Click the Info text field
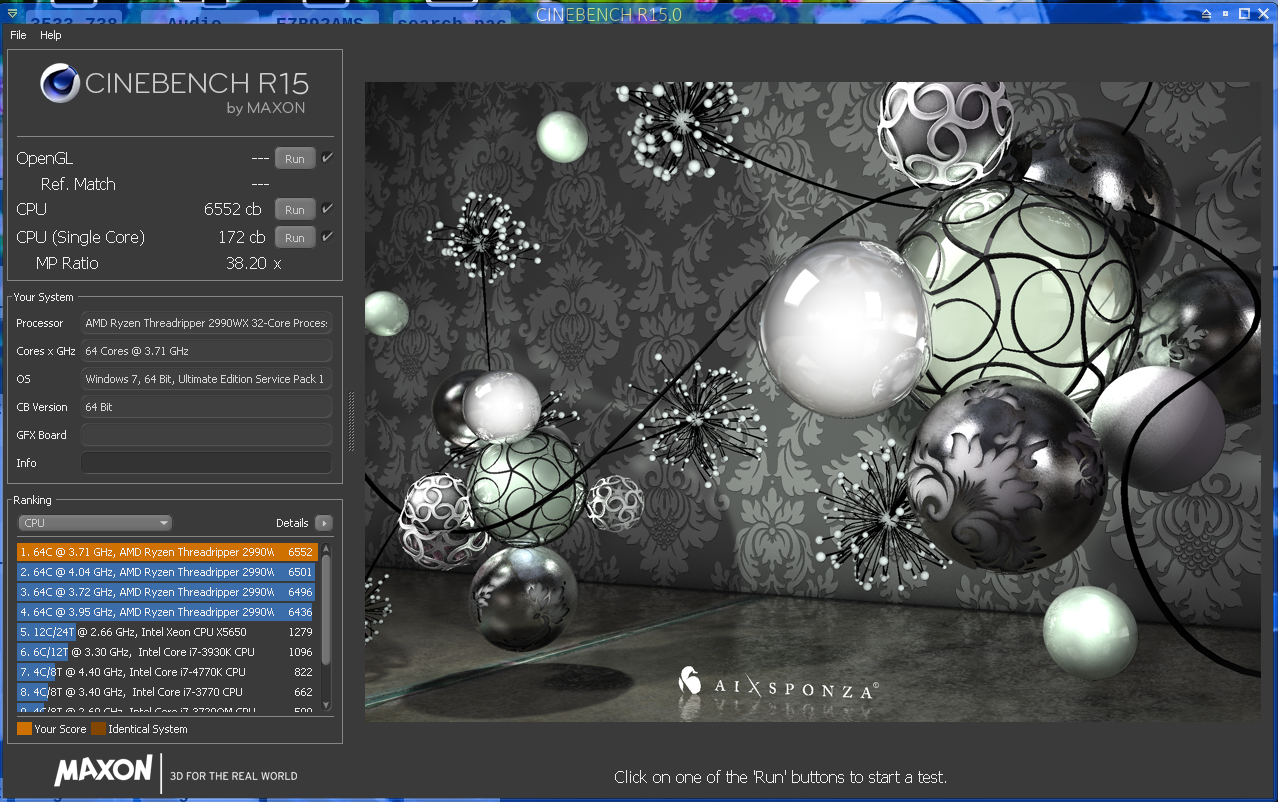 pyautogui.click(x=206, y=463)
